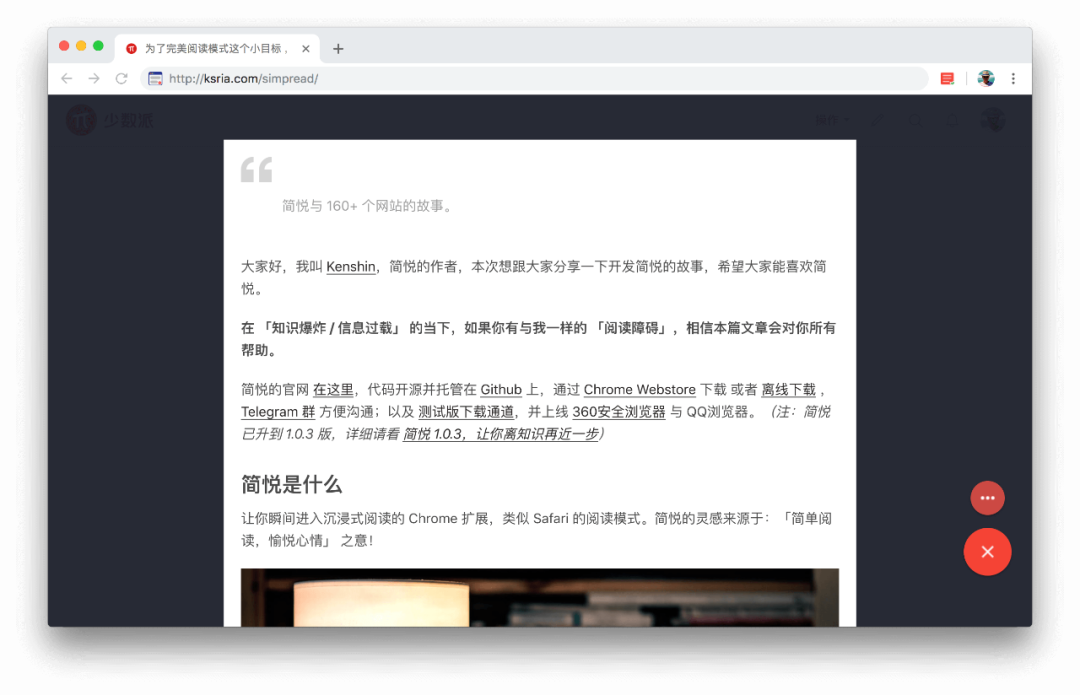Image resolution: width=1080 pixels, height=695 pixels.
Task: View site information icon in address bar
Action: pos(156,79)
